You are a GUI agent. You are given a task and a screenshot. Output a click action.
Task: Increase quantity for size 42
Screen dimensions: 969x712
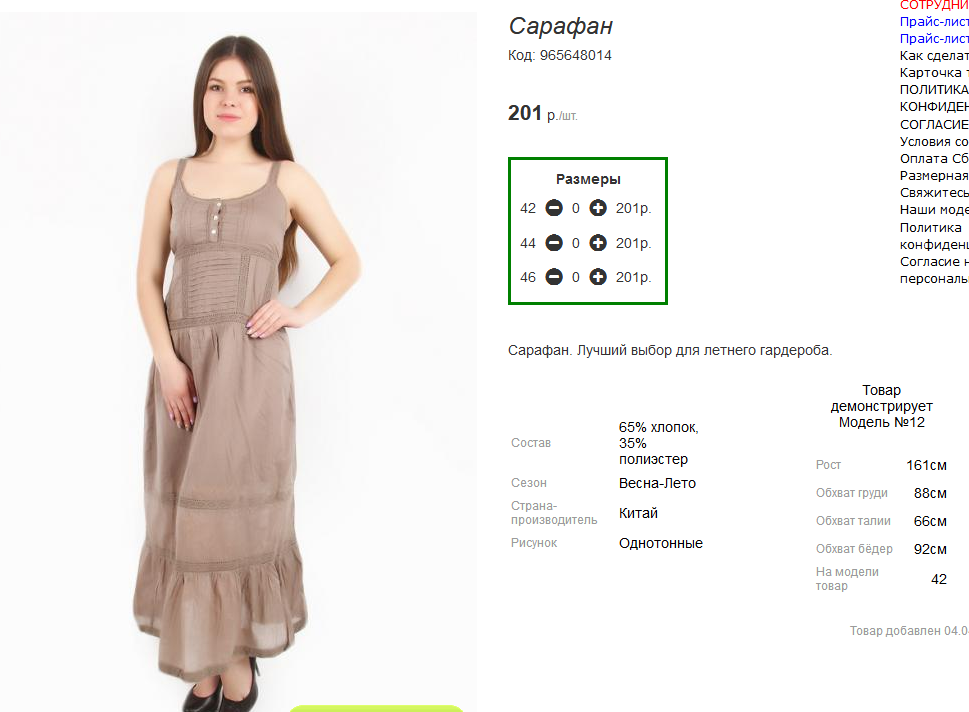click(598, 208)
